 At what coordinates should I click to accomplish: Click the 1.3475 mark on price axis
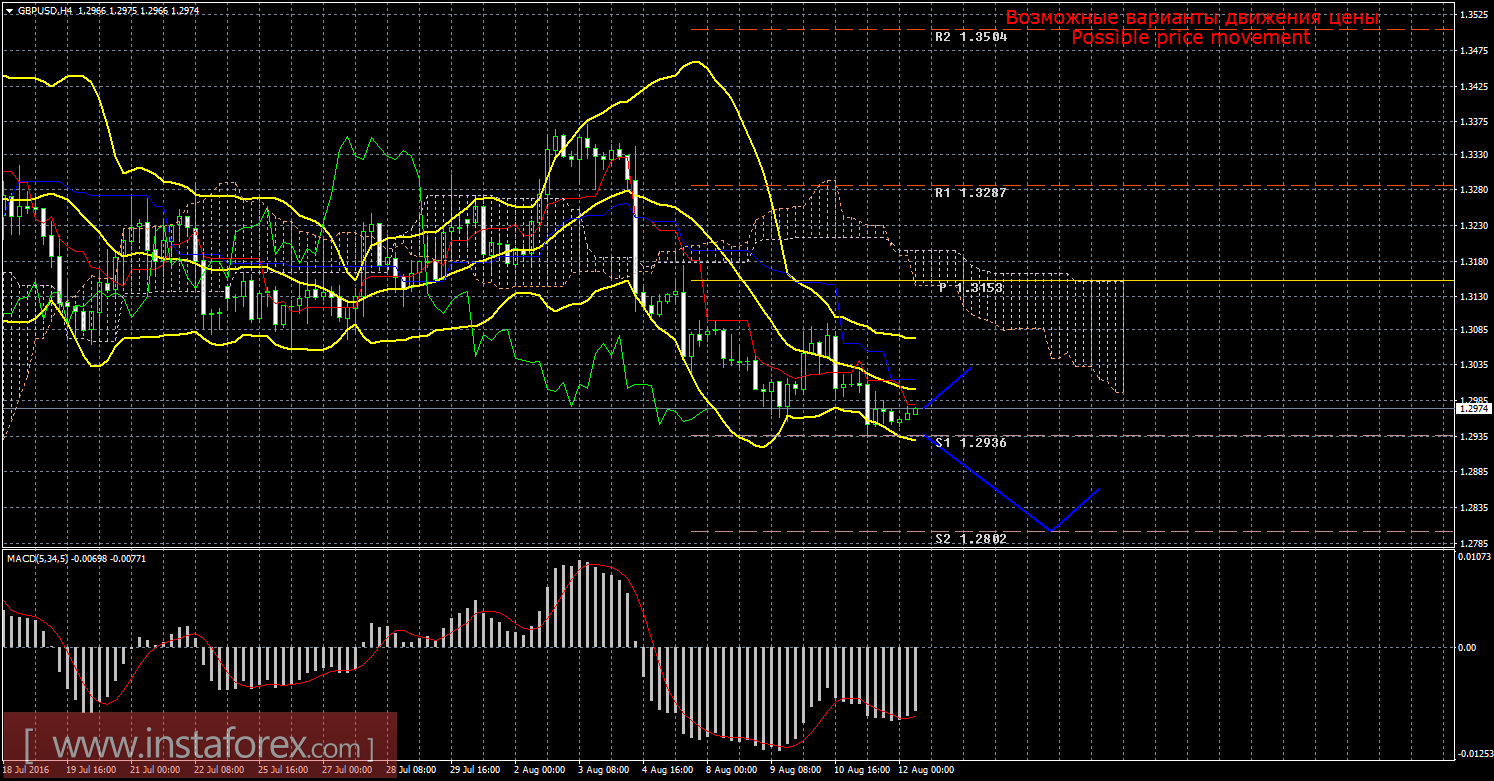pos(1473,50)
